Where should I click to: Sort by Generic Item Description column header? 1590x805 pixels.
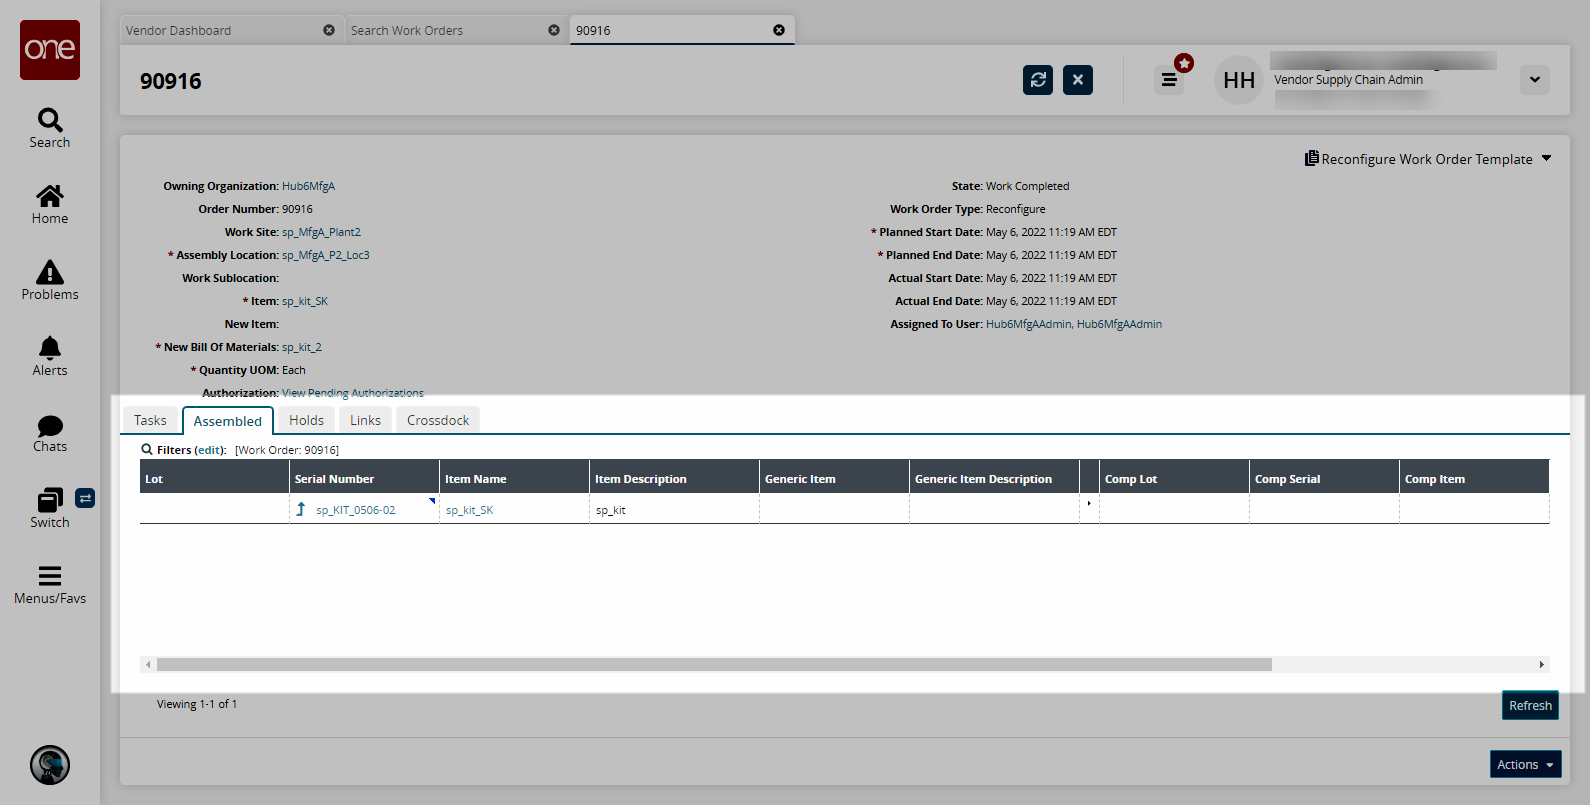click(994, 479)
